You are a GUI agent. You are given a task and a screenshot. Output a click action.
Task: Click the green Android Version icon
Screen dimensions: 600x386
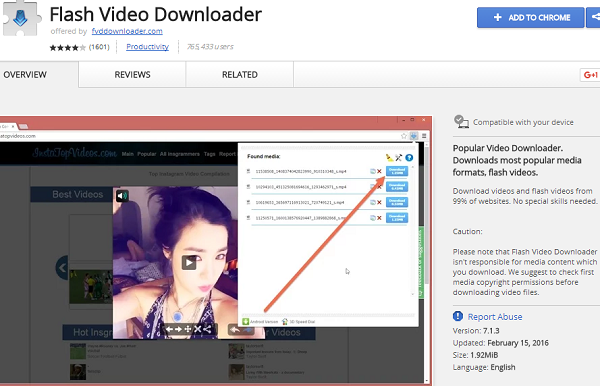pos(245,321)
